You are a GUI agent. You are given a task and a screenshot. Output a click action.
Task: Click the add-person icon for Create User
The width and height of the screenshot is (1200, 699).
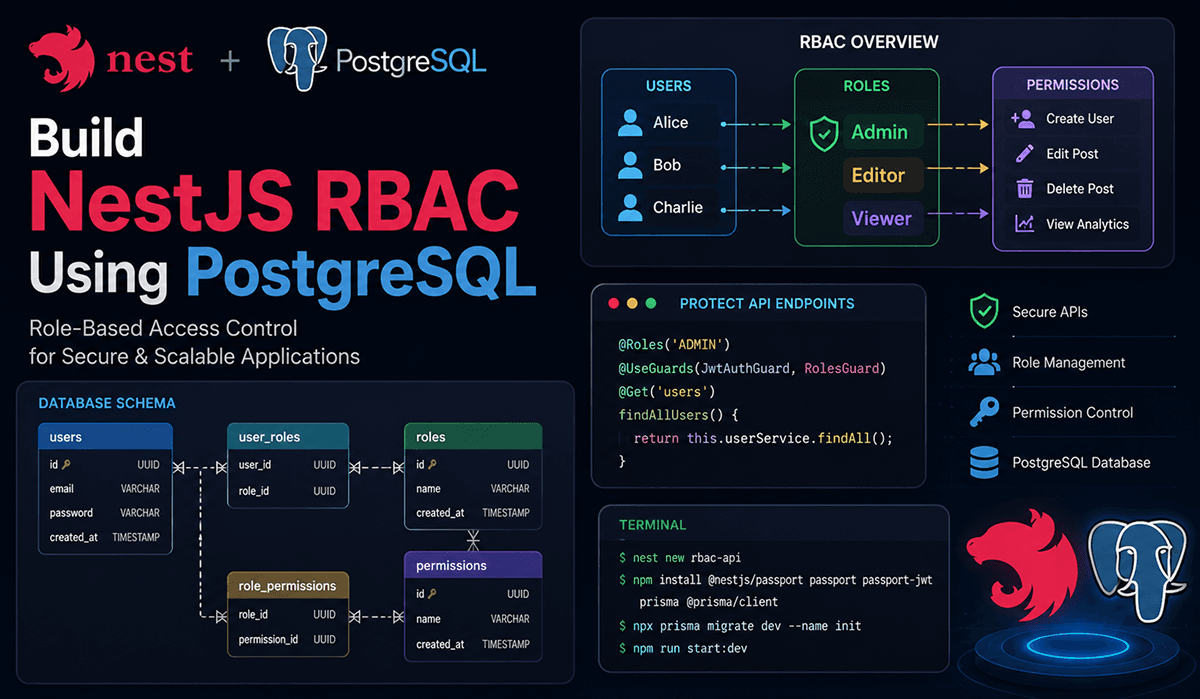(1023, 119)
